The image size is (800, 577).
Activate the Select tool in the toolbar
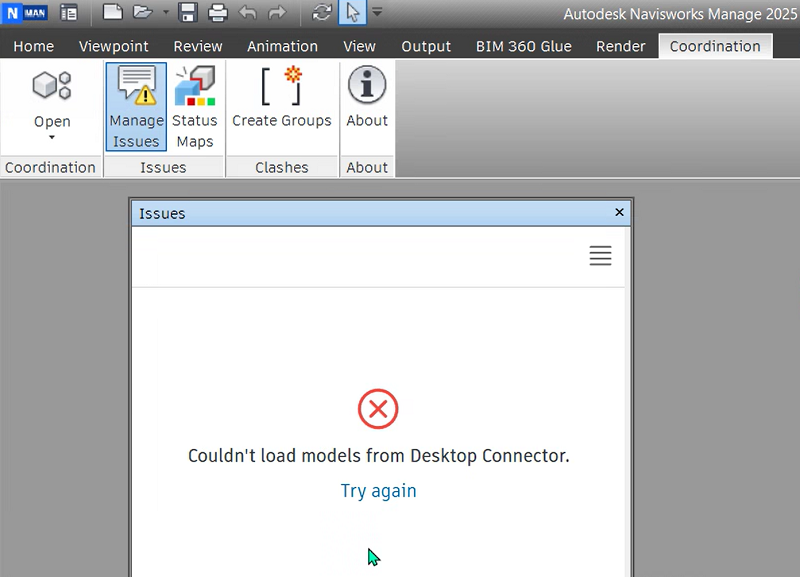pos(354,13)
